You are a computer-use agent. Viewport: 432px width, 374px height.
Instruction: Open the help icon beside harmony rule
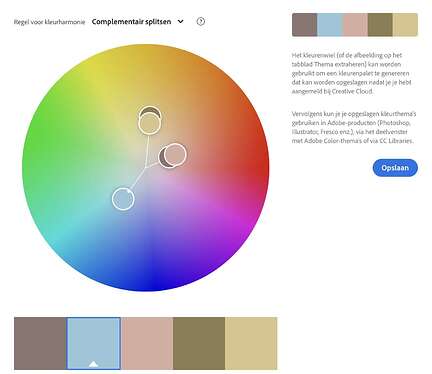tap(201, 21)
